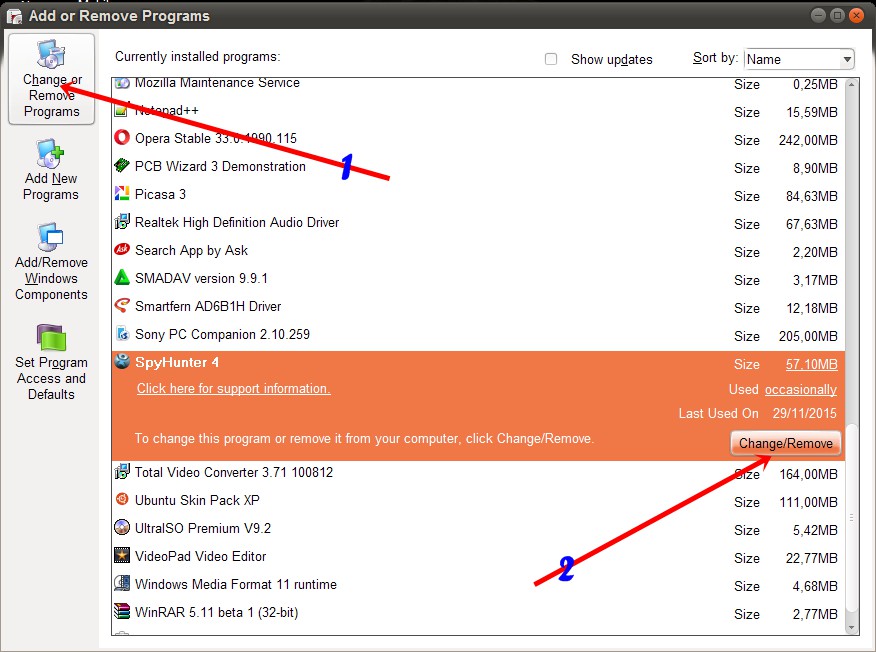Select Sony PC Companion 2.10.259 entry

tap(478, 334)
